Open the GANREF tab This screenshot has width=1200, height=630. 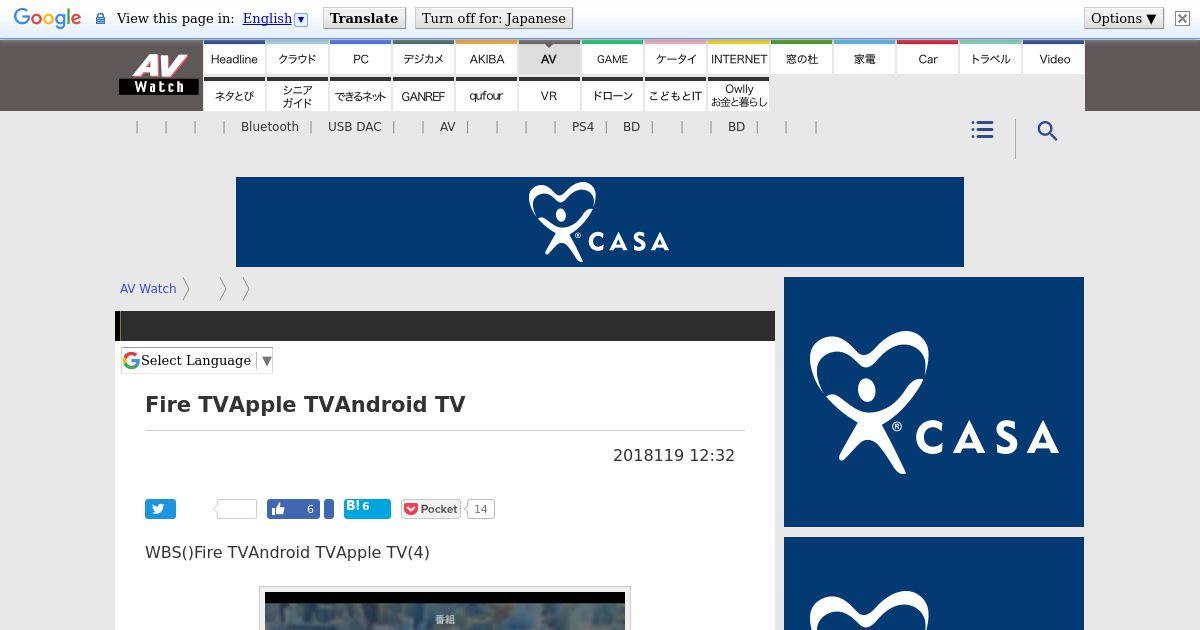pyautogui.click(x=423, y=95)
